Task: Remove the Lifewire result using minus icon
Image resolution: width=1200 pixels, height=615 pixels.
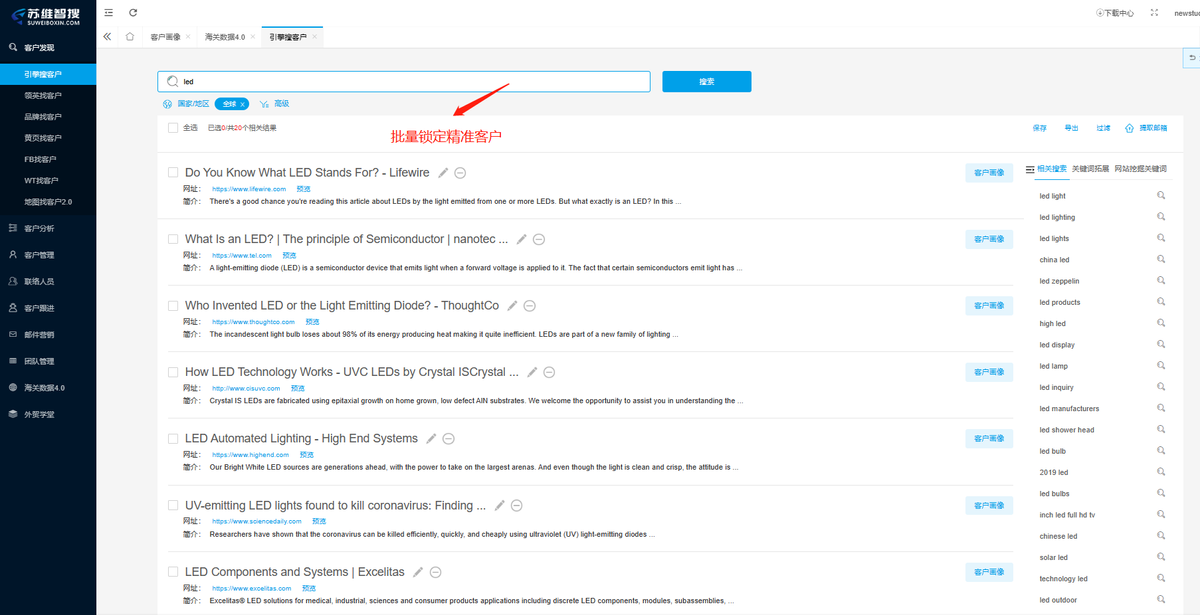Action: tap(460, 173)
